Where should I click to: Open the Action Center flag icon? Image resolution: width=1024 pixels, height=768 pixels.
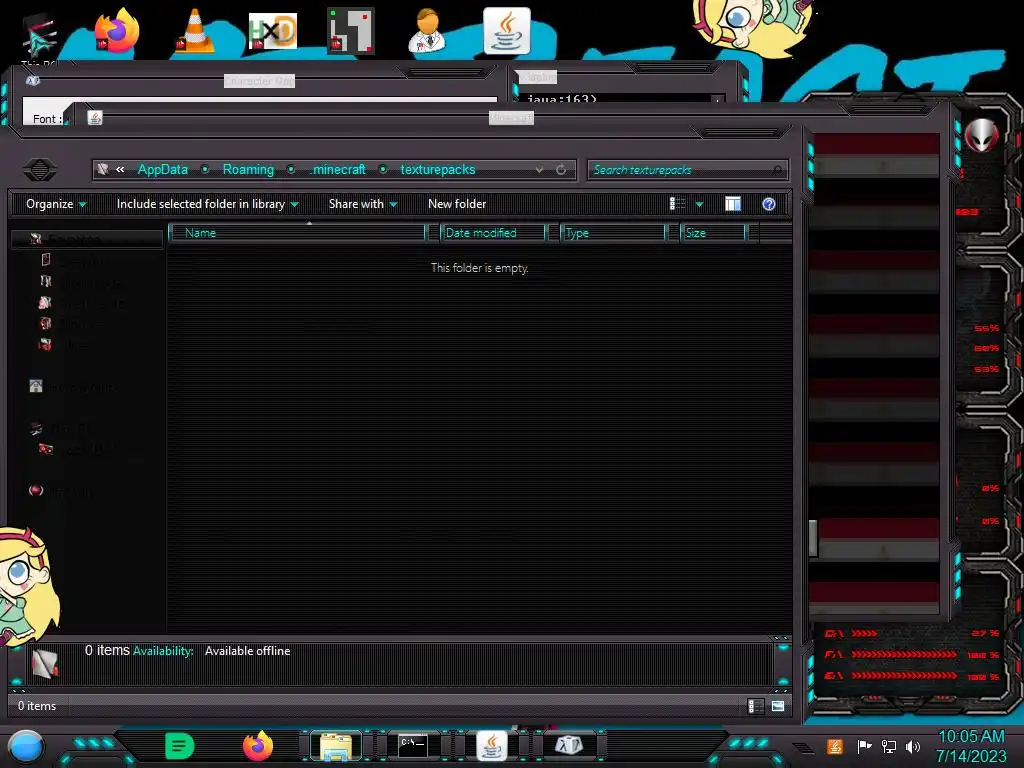[x=864, y=746]
